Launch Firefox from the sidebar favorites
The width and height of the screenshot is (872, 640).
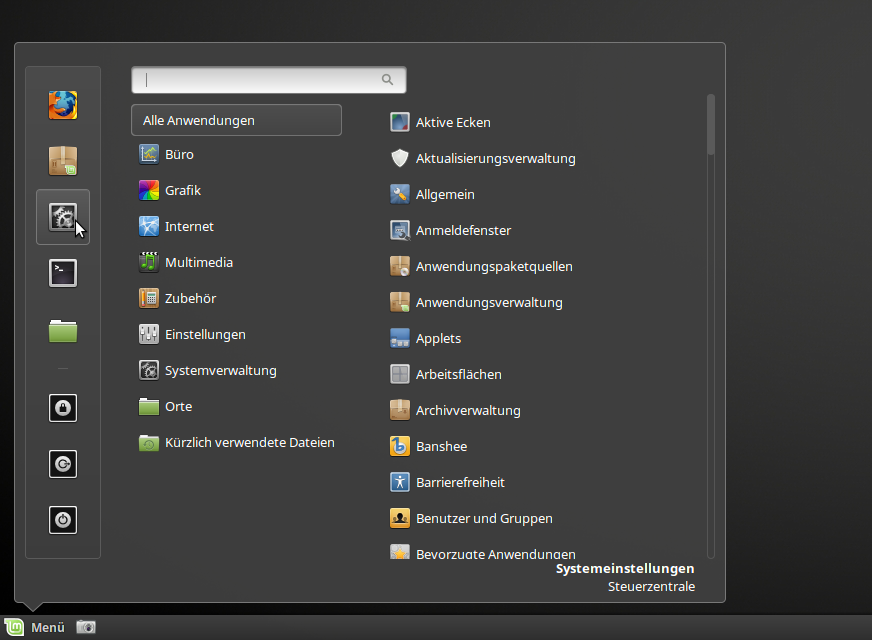[62, 104]
